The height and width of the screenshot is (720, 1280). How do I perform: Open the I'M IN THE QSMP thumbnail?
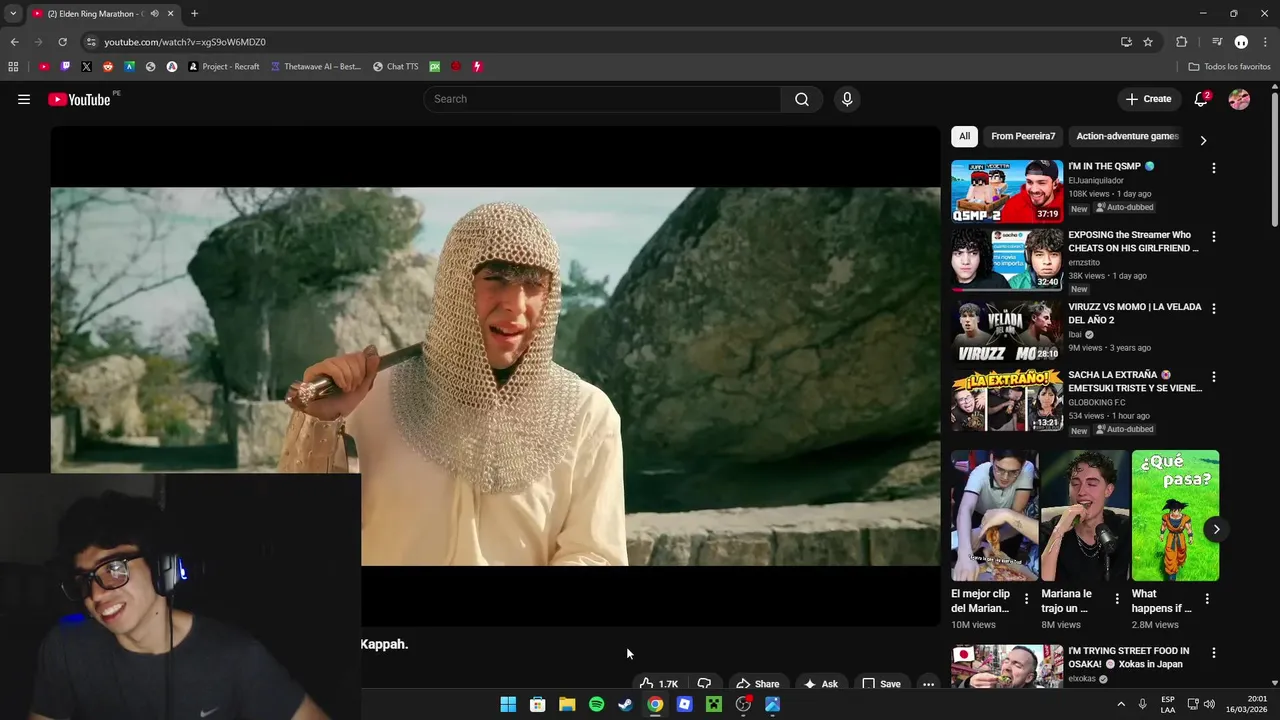click(1007, 191)
